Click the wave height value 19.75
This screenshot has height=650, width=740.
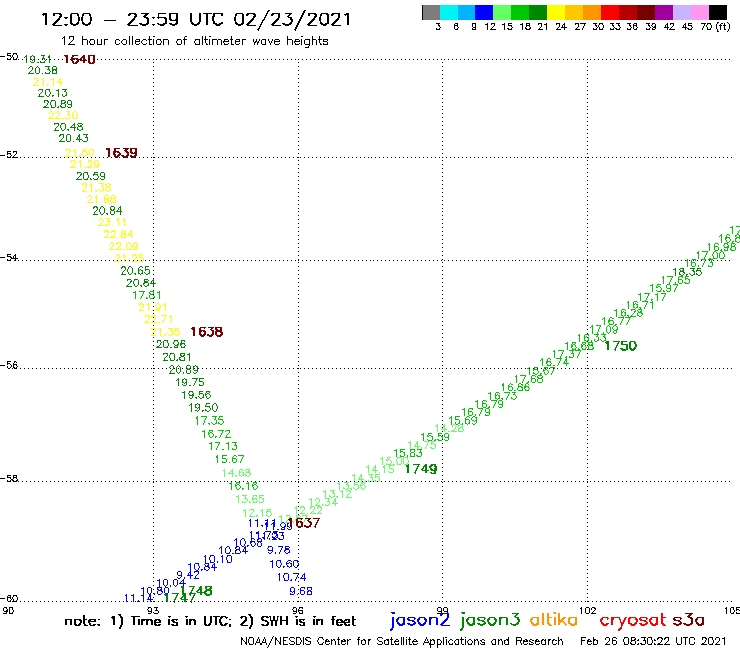190,382
